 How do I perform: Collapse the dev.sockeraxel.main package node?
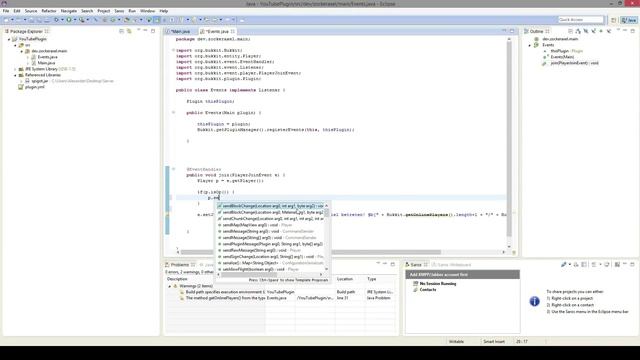click(22, 51)
